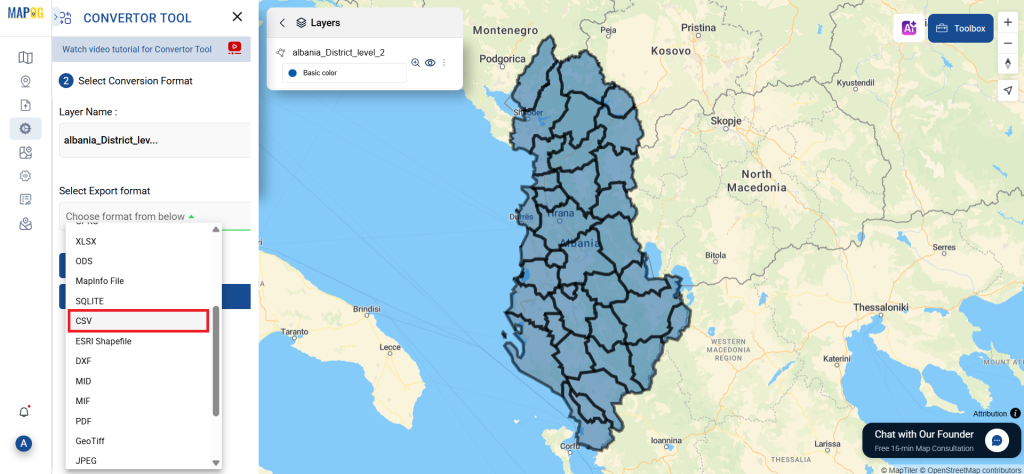This screenshot has height=474, width=1024.
Task: Open albania_District_level_2 layer three-dot options
Action: pyautogui.click(x=444, y=62)
